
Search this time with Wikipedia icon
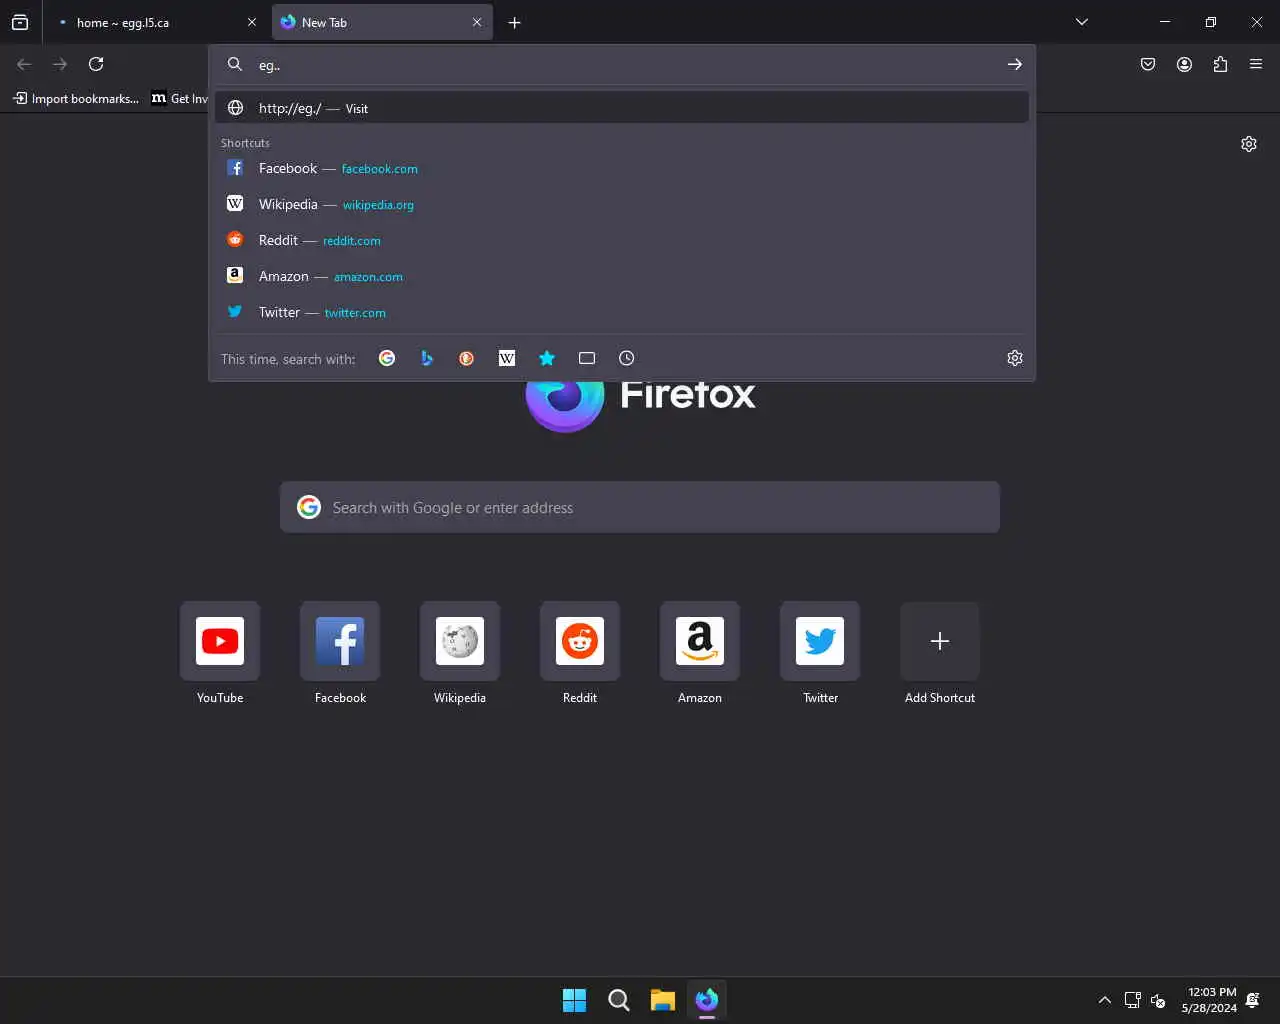pyautogui.click(x=507, y=358)
